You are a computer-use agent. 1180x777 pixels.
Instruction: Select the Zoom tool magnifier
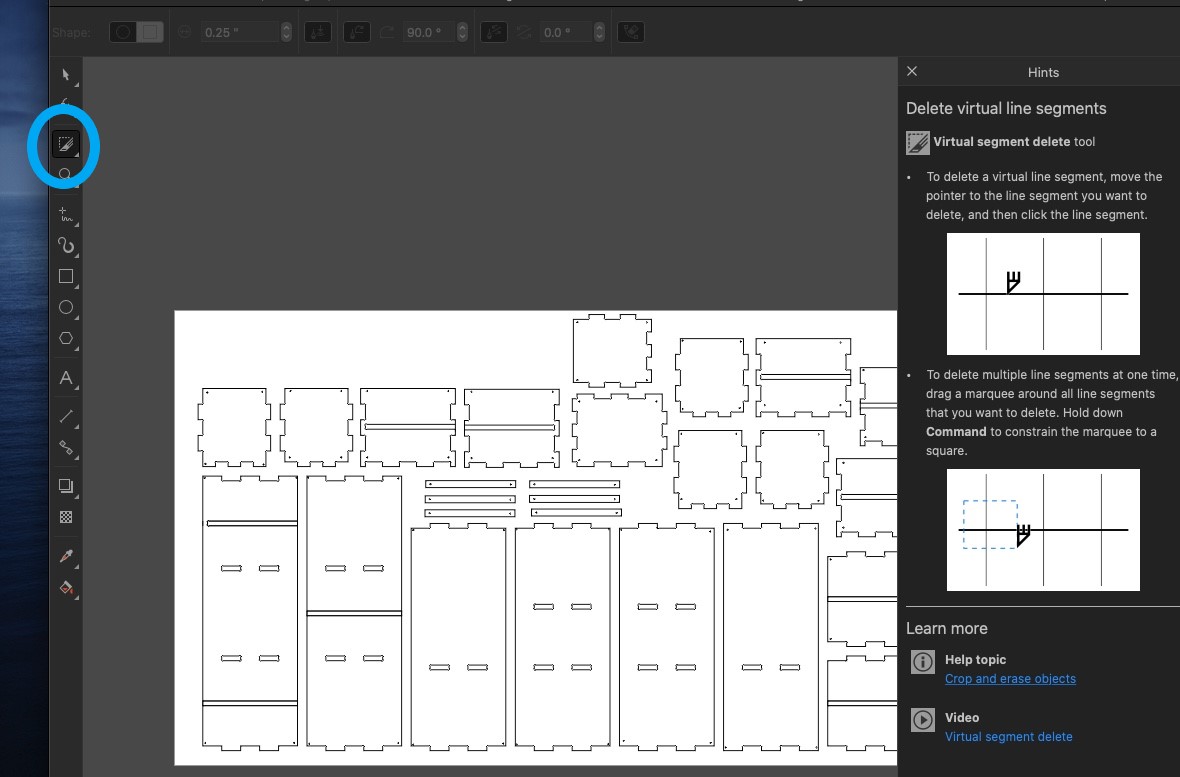65,175
